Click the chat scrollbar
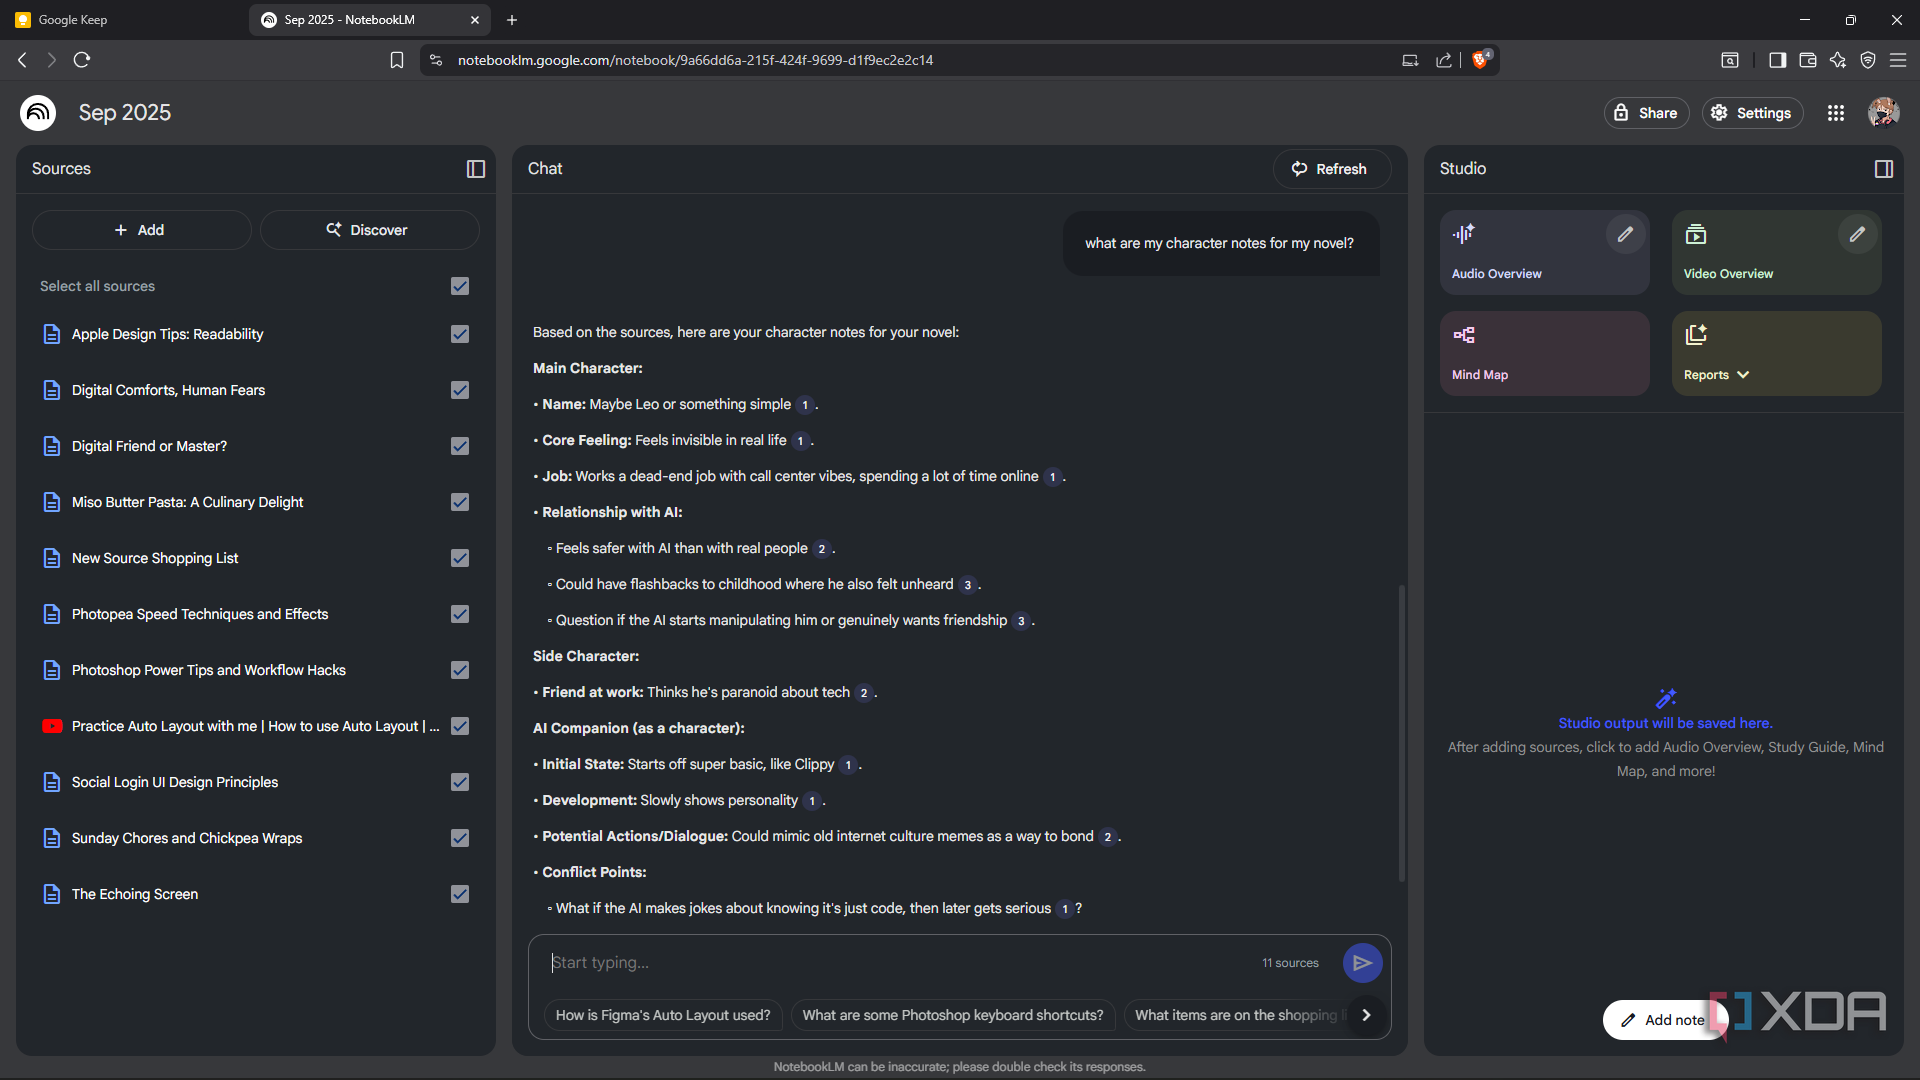 [x=1401, y=732]
